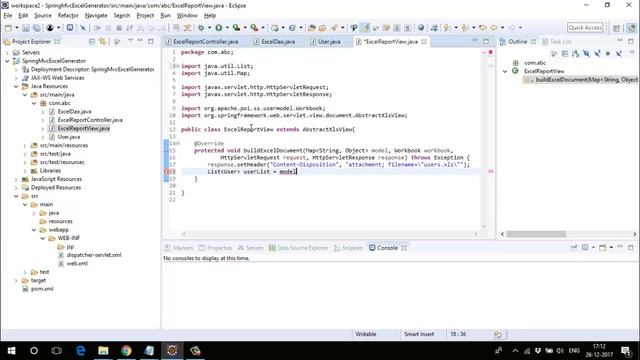640x360 pixels.
Task: Collapse ExcelReportView in Outline
Action: (505, 71)
